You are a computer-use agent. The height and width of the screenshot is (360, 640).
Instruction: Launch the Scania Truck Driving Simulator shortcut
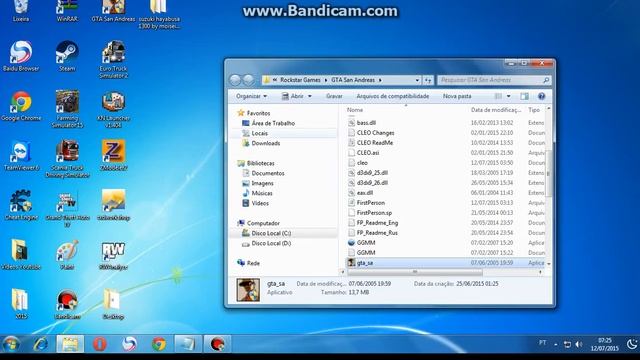tap(67, 159)
